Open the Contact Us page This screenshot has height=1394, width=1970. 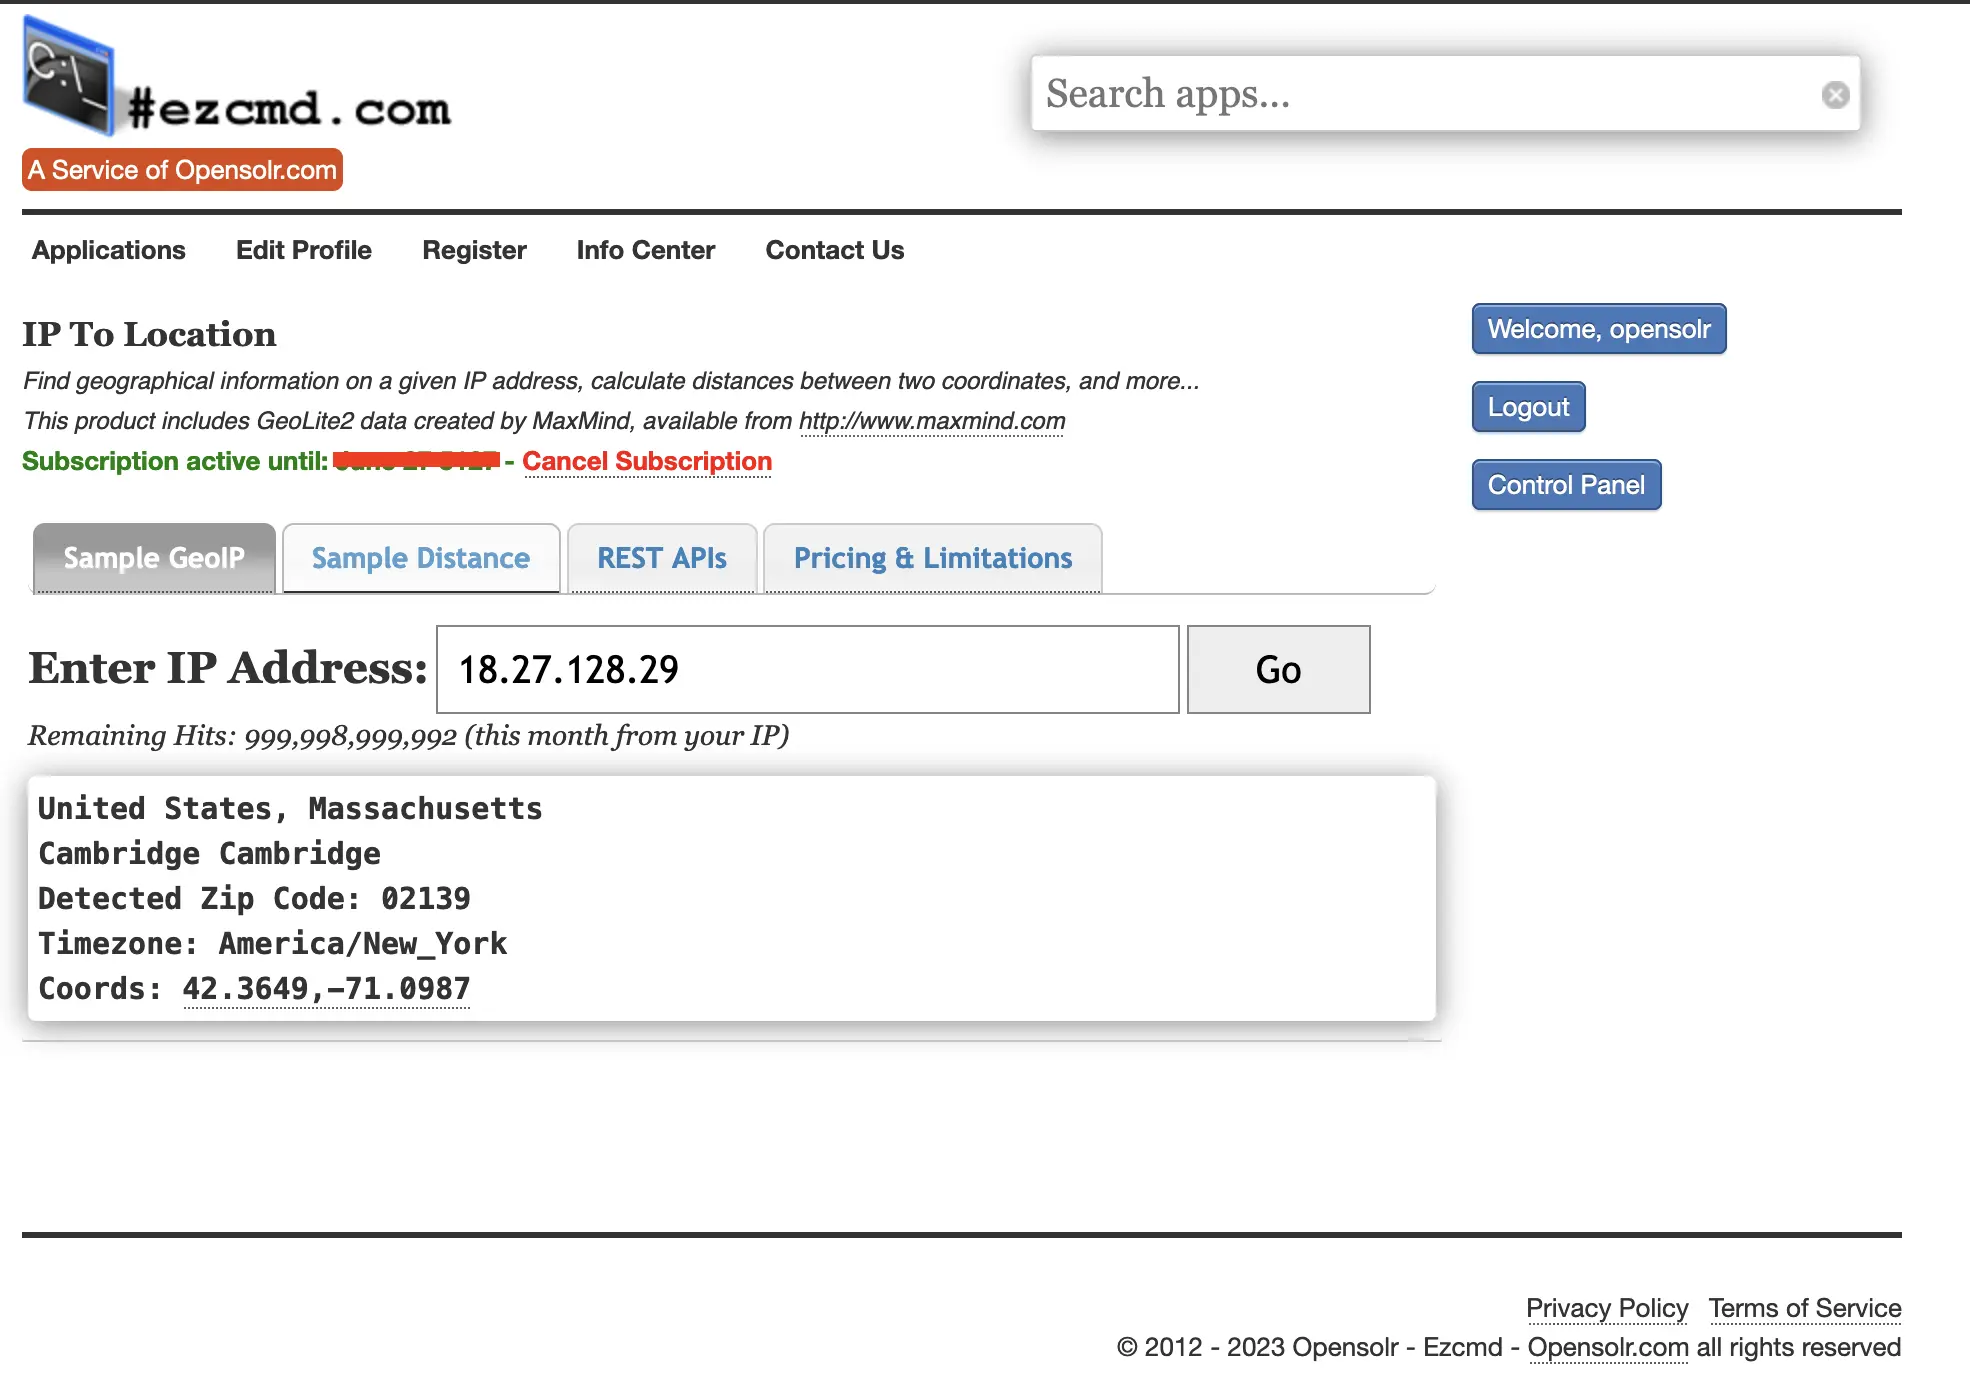834,250
